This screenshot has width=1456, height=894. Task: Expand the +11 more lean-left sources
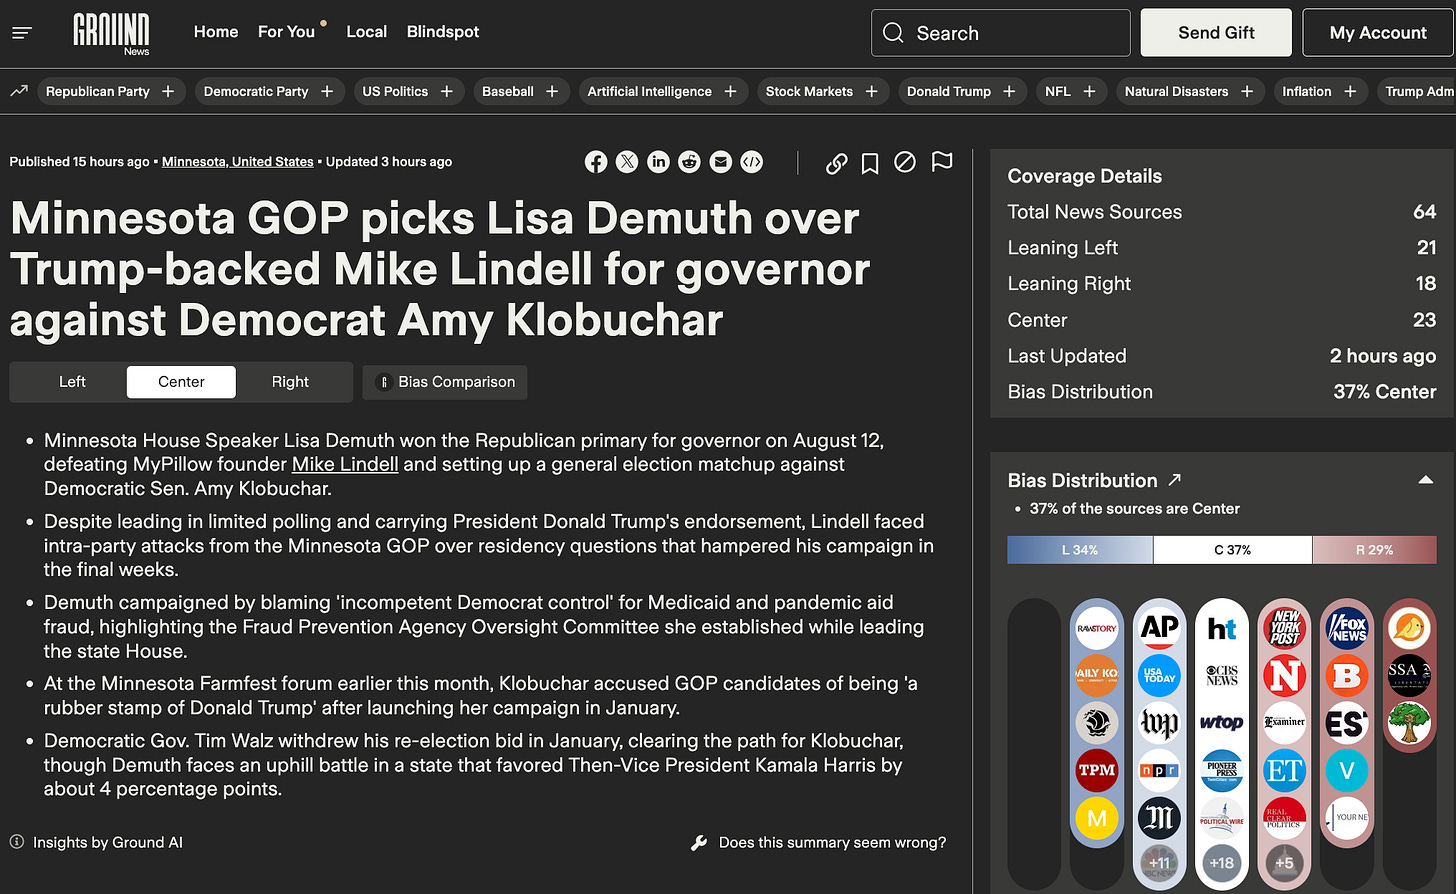click(1159, 863)
